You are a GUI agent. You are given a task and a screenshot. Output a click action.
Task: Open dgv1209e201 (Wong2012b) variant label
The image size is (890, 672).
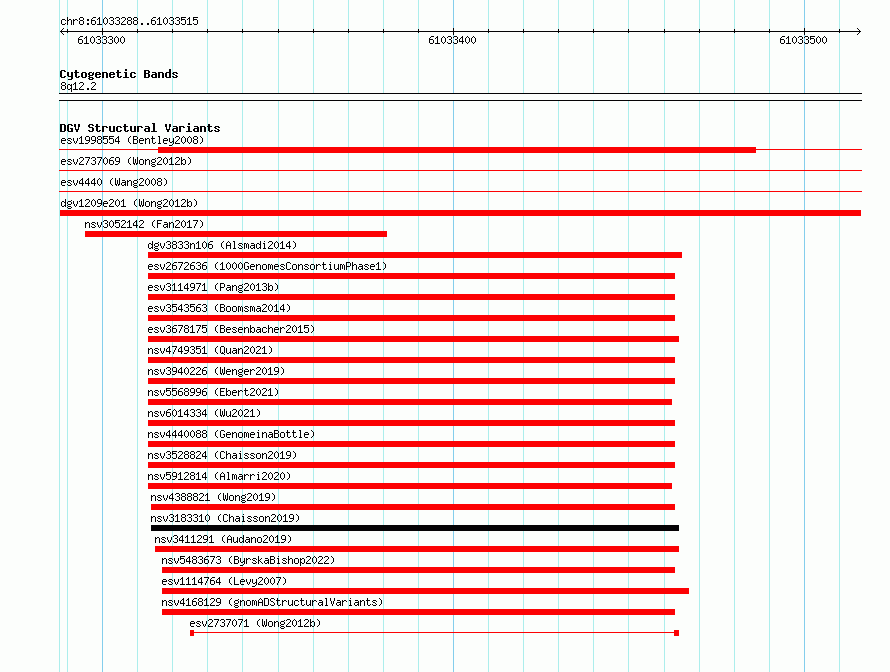[x=129, y=203]
